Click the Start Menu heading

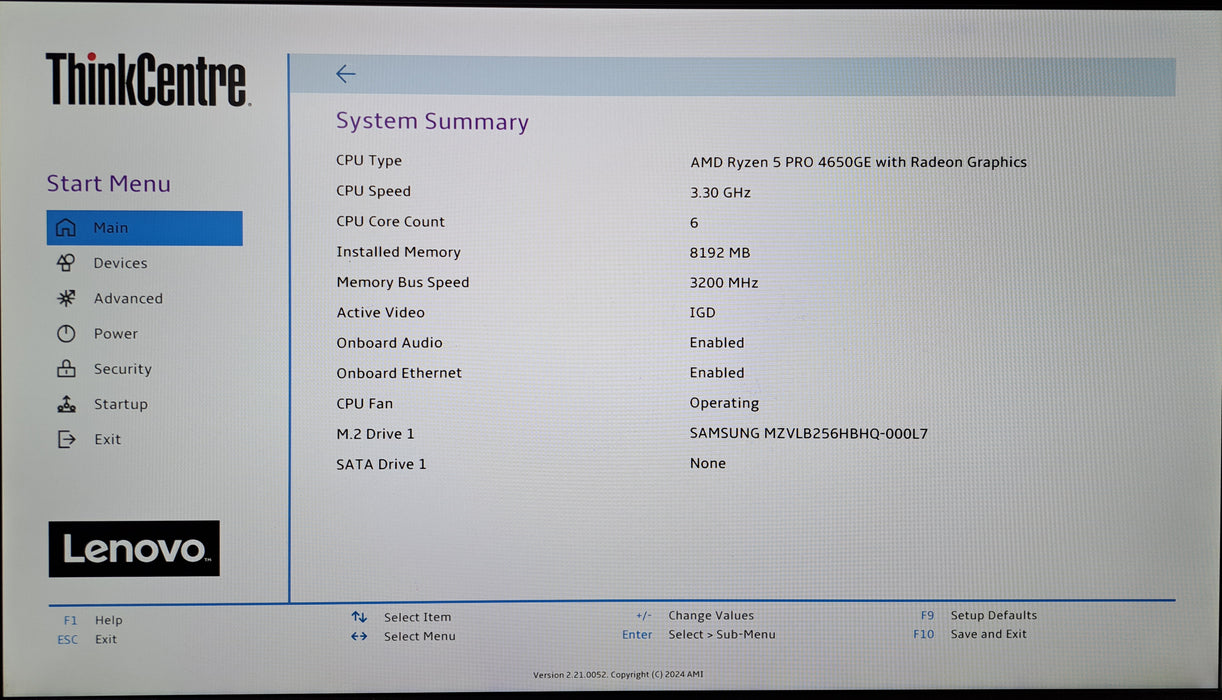tap(108, 184)
